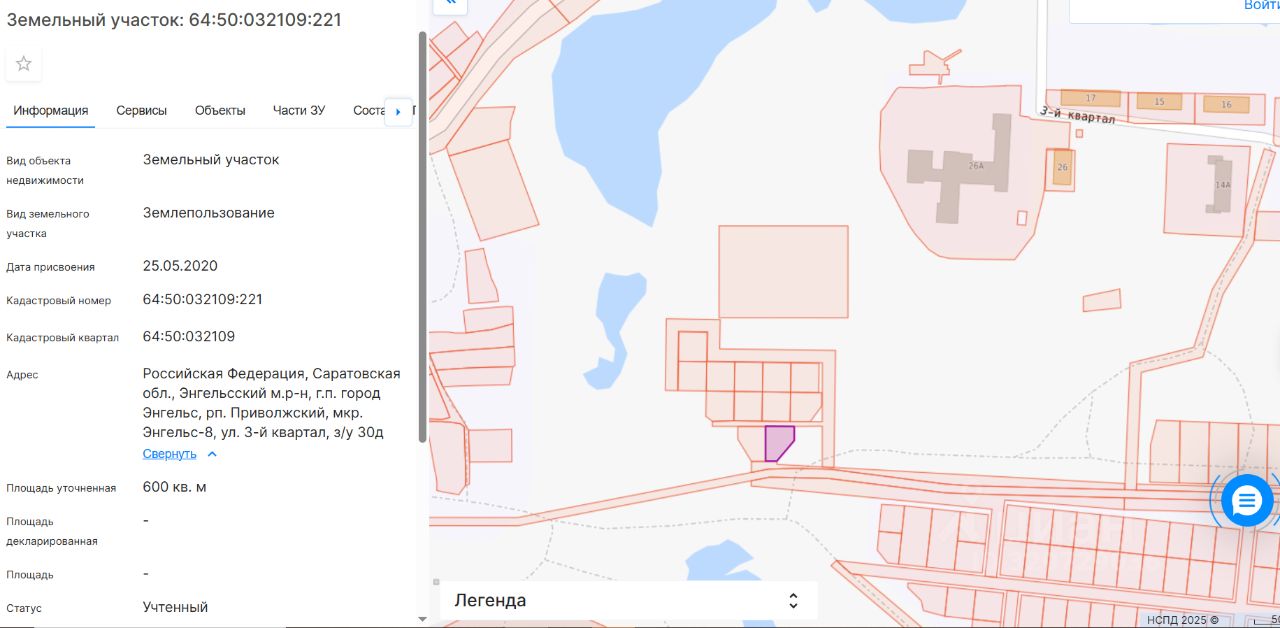
Task: Click the small building 26 on the map
Action: [x=1062, y=167]
